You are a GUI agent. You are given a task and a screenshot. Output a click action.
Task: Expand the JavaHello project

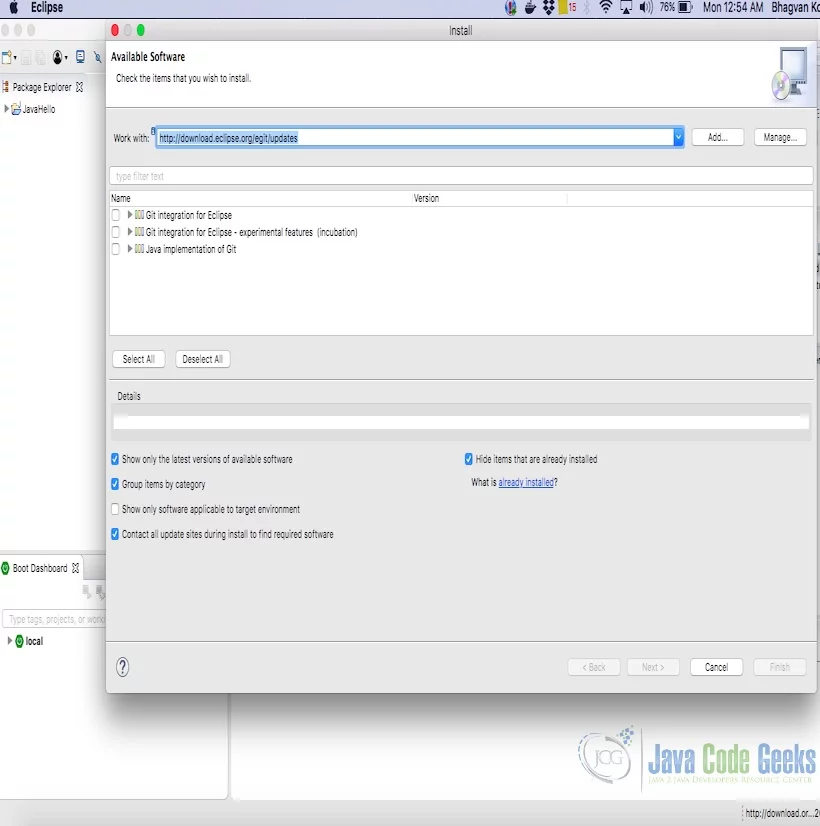[6, 109]
